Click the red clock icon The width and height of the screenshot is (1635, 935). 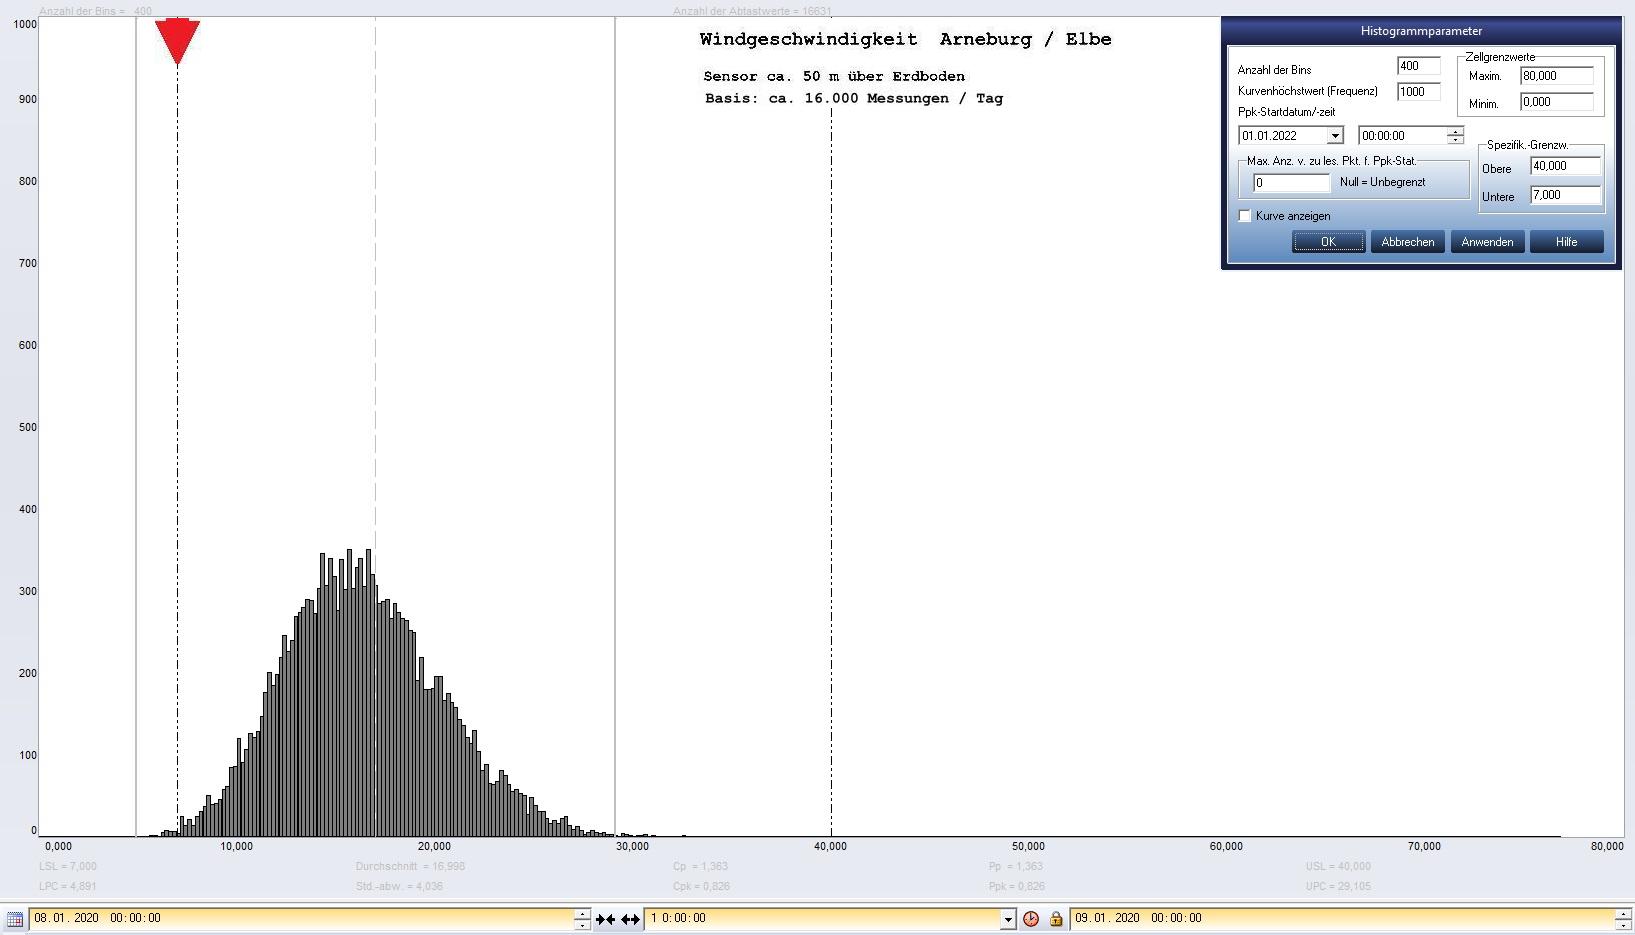[x=1031, y=919]
